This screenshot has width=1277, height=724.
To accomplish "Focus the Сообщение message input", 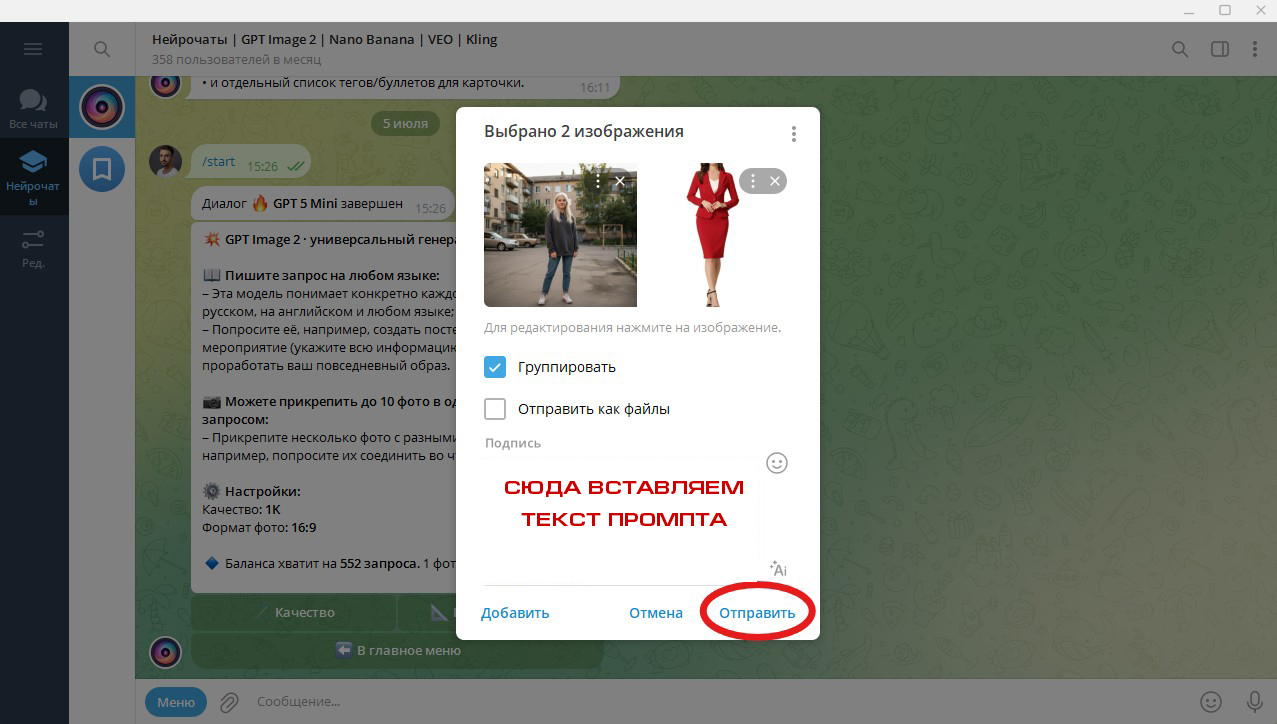I will point(720,702).
